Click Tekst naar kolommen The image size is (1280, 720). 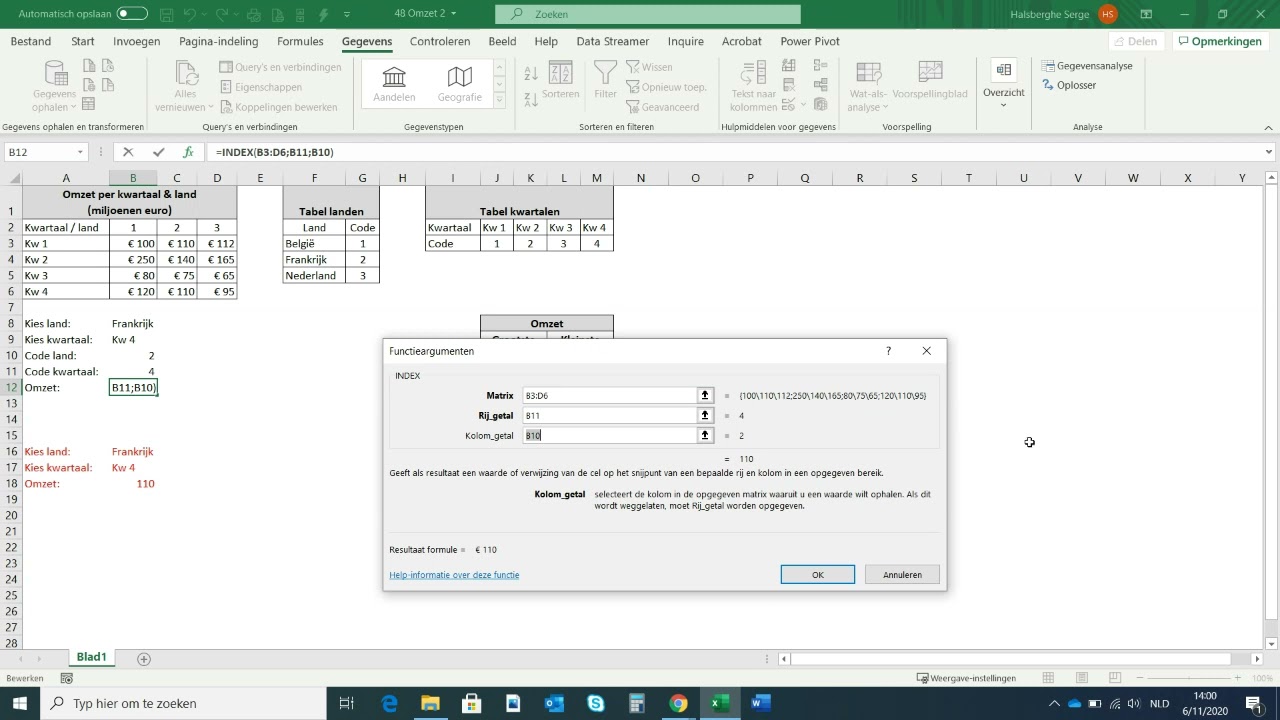(x=753, y=86)
